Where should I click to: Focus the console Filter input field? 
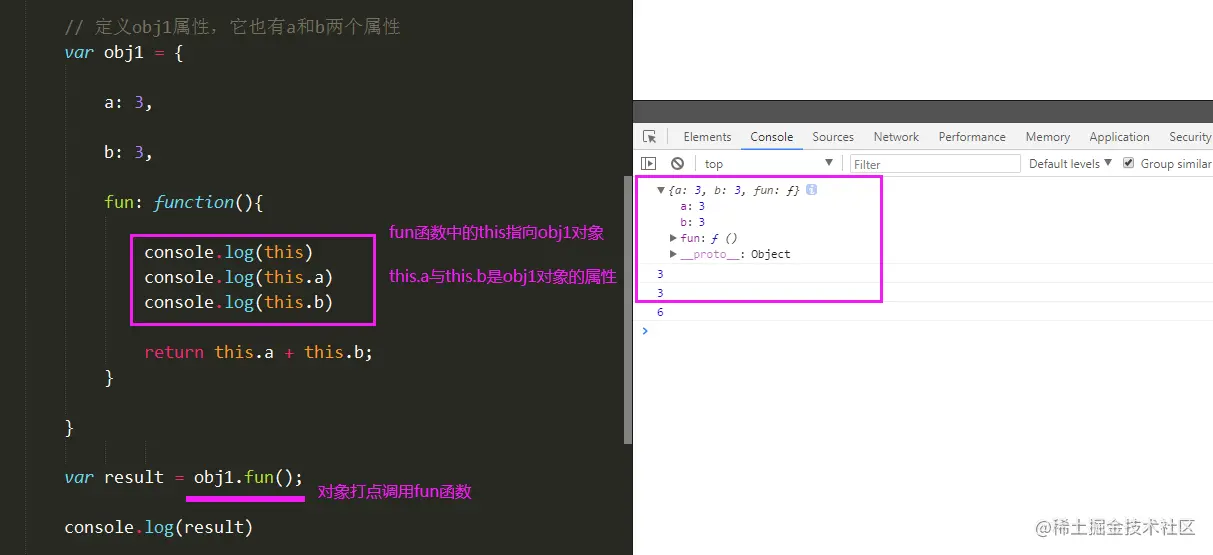point(935,163)
